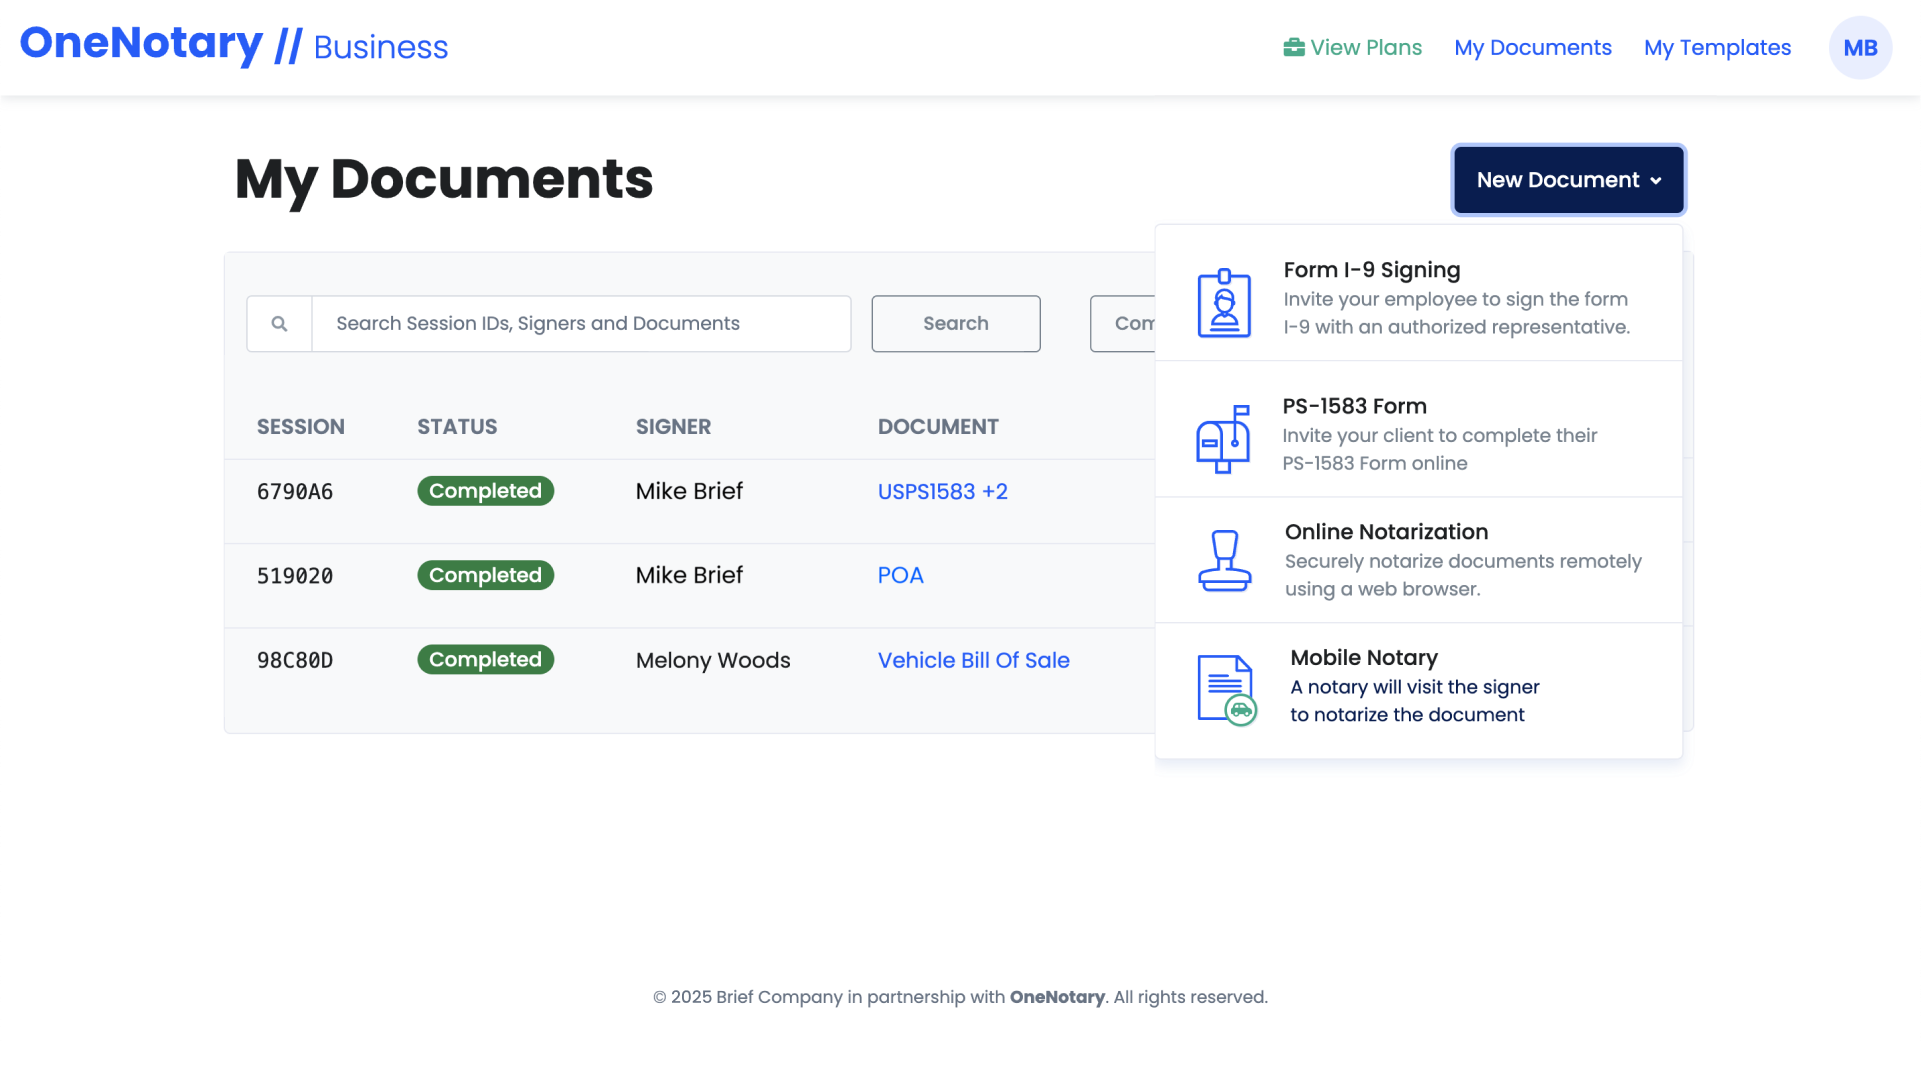This screenshot has width=1921, height=1080.
Task: Open Vehicle Bill Of Sale link
Action: 973,661
